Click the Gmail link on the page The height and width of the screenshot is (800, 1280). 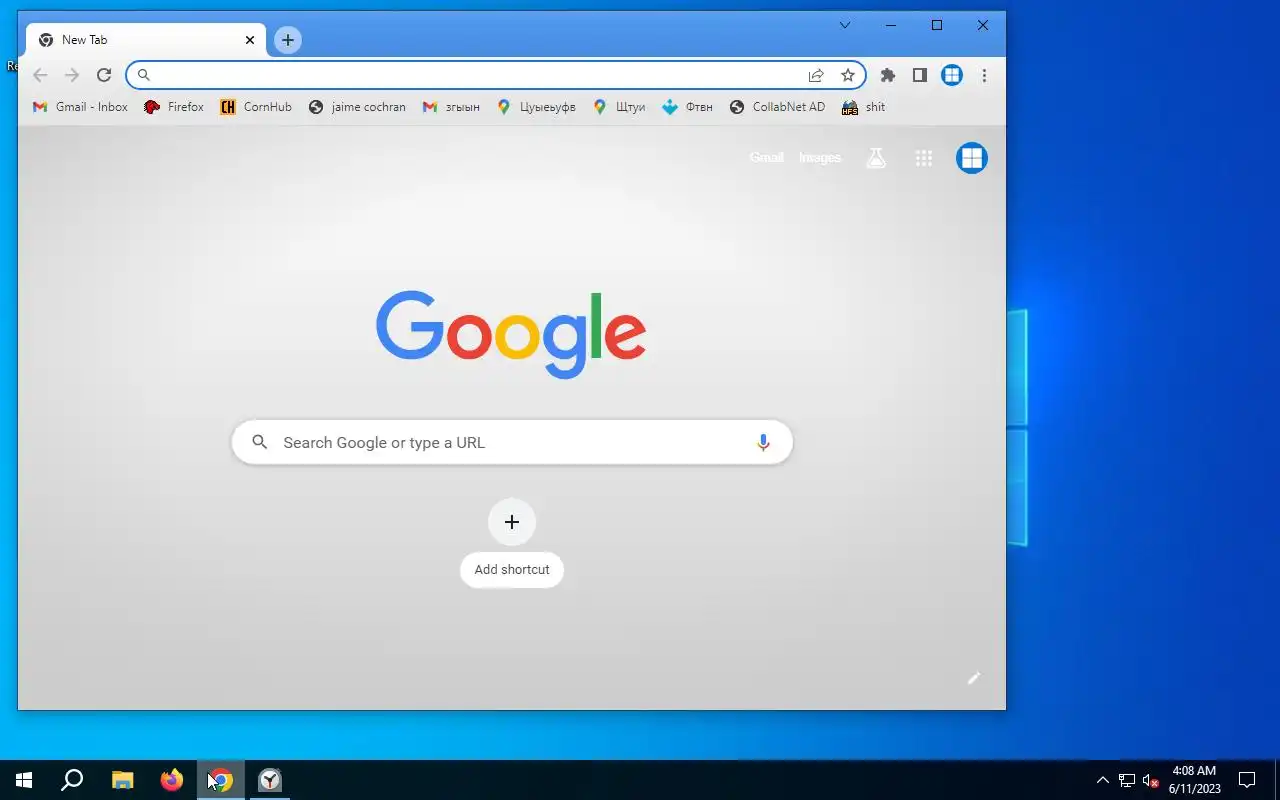(767, 158)
